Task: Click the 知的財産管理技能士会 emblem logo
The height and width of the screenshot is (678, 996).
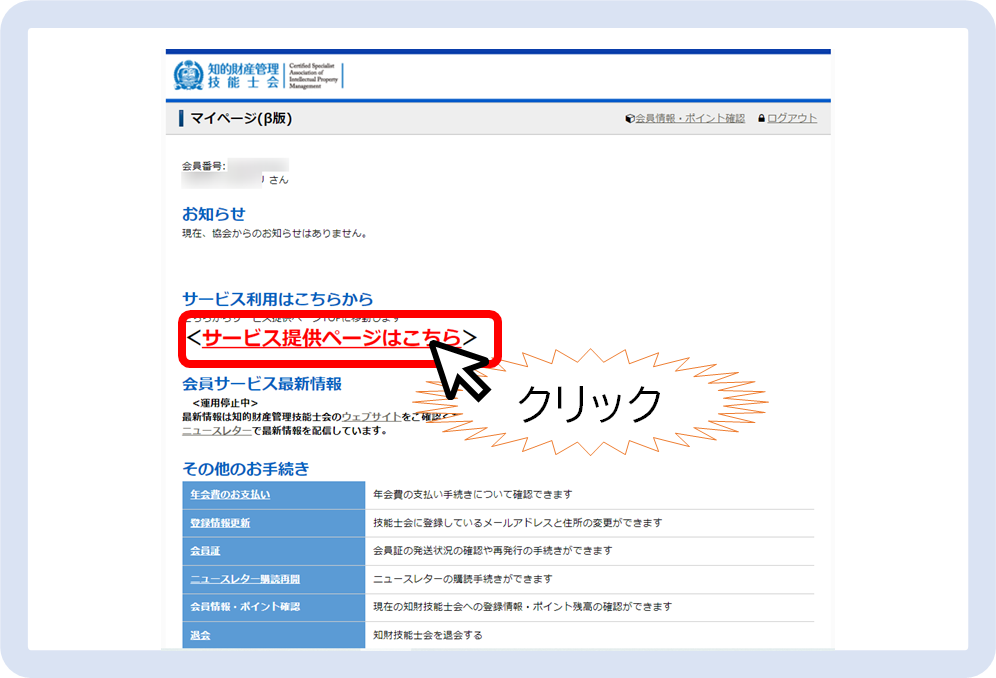Action: 189,76
